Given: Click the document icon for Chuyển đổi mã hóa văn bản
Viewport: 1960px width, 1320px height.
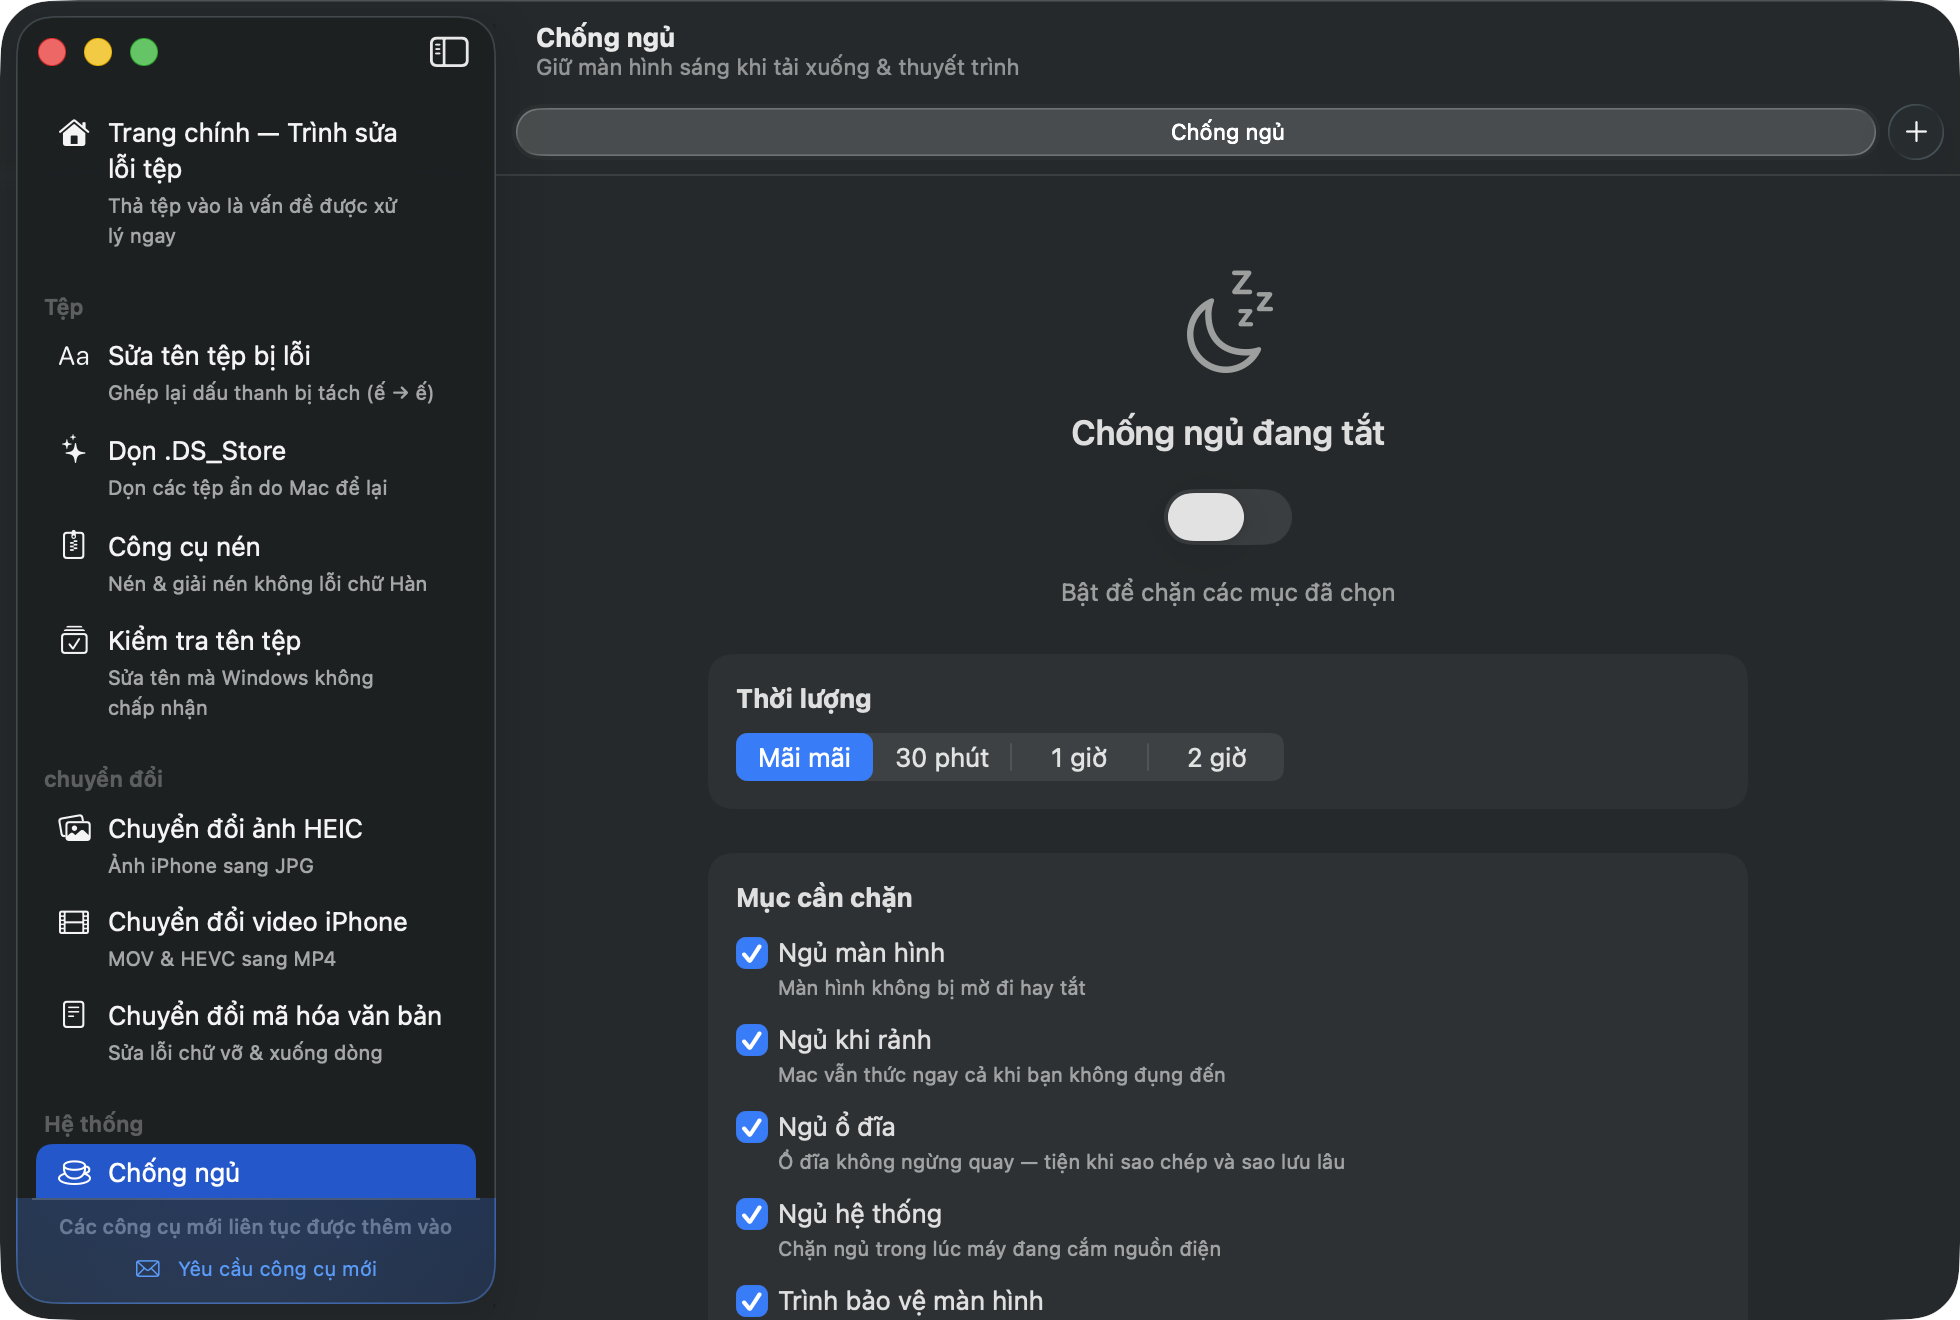Looking at the screenshot, I should click(74, 1015).
